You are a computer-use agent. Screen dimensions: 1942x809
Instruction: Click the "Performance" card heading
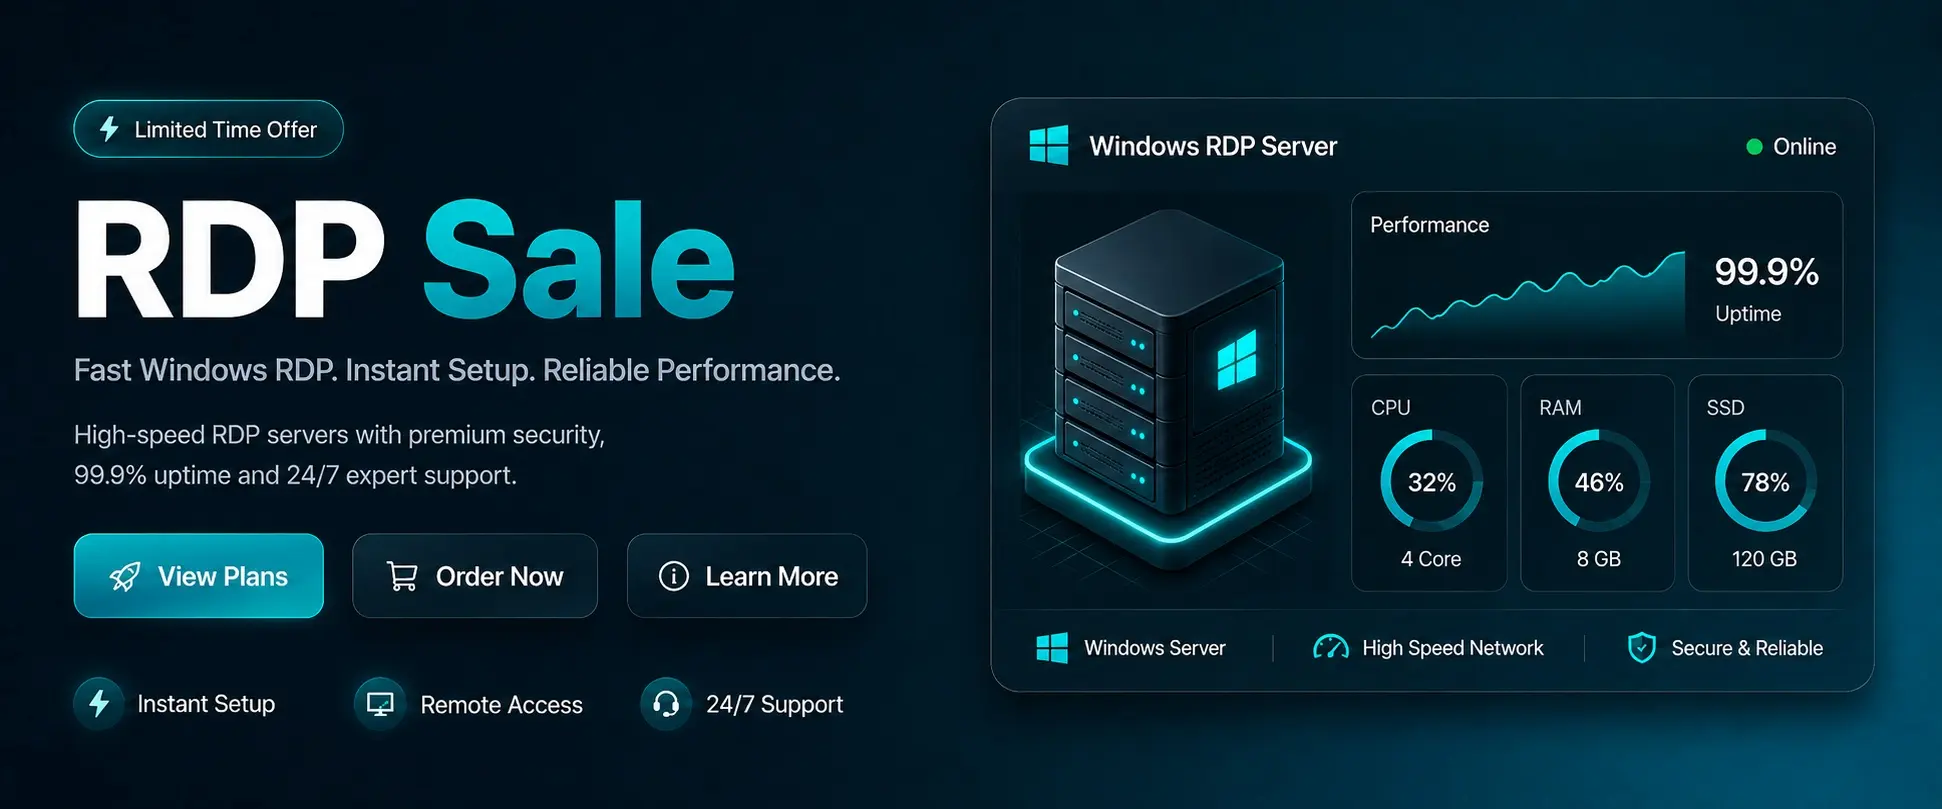(x=1429, y=225)
